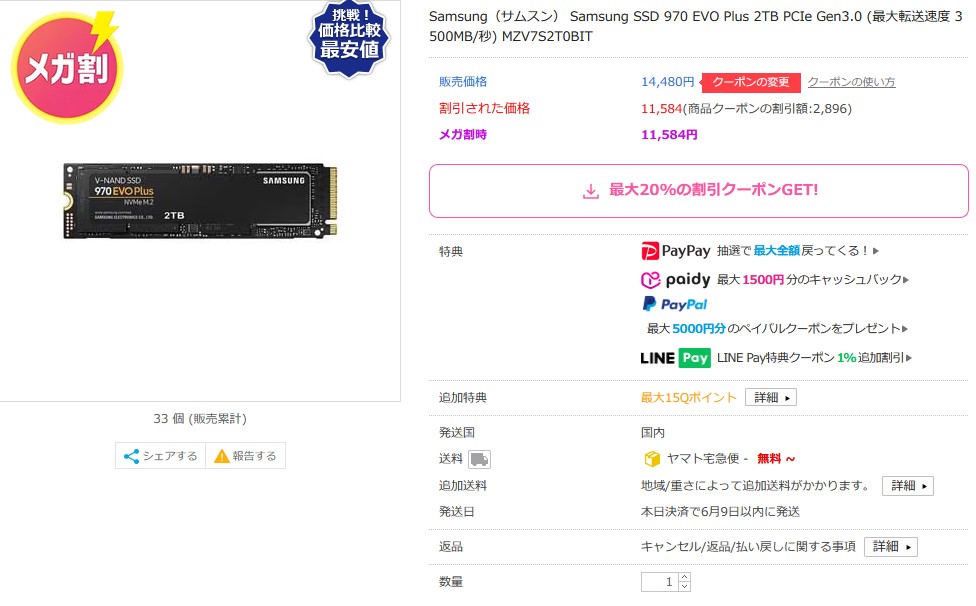Decrease quantity with the down arrow
Screen dimensions: 976x606
point(684,587)
